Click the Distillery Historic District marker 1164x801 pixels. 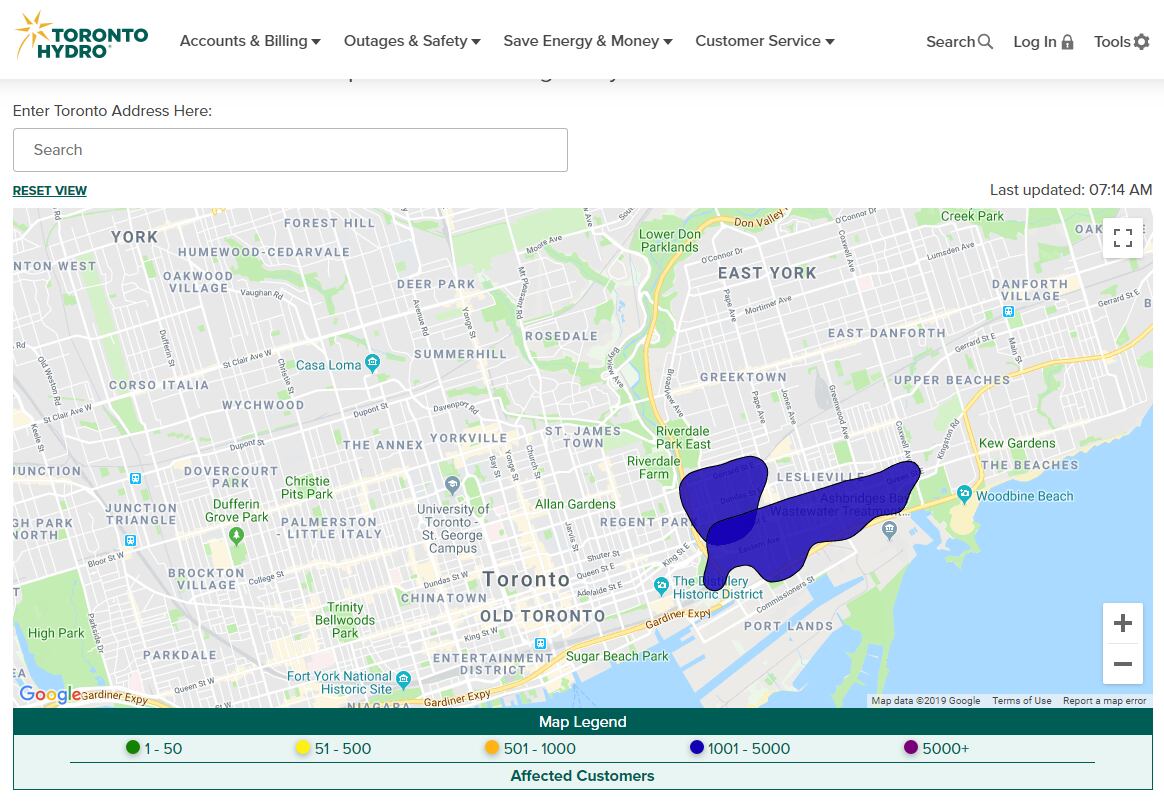click(x=660, y=585)
